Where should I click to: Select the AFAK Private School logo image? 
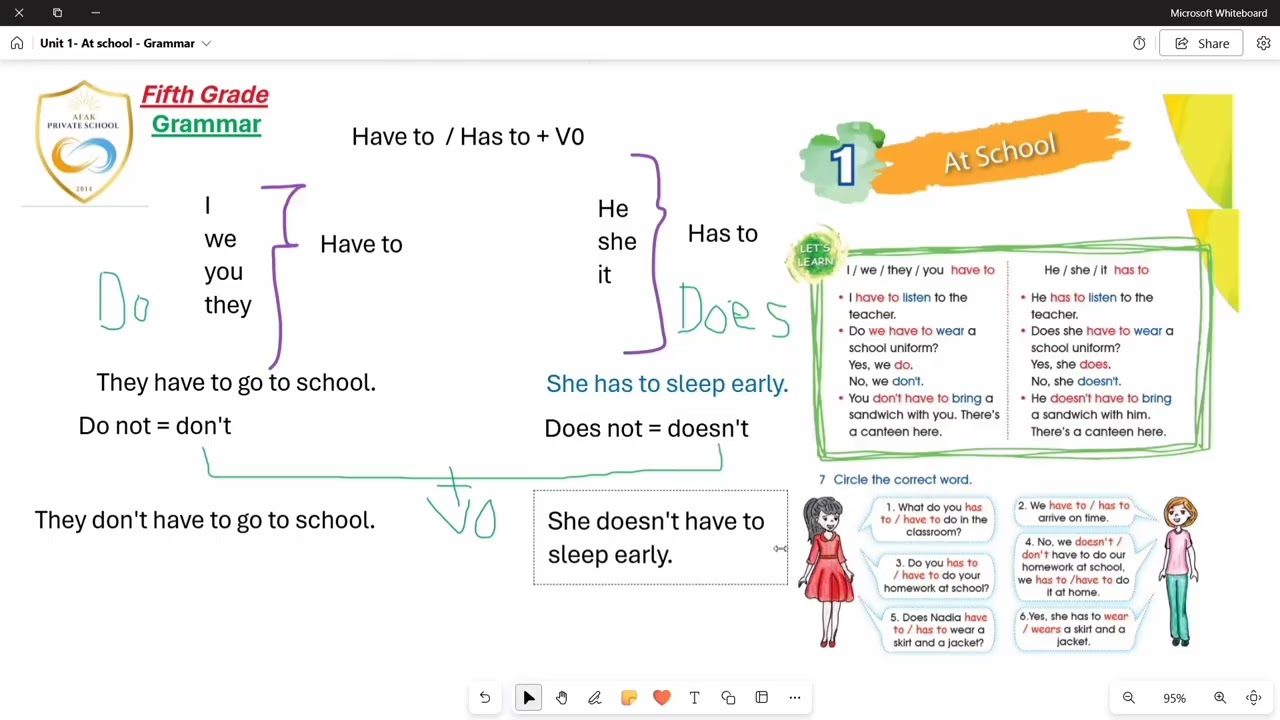pyautogui.click(x=84, y=141)
